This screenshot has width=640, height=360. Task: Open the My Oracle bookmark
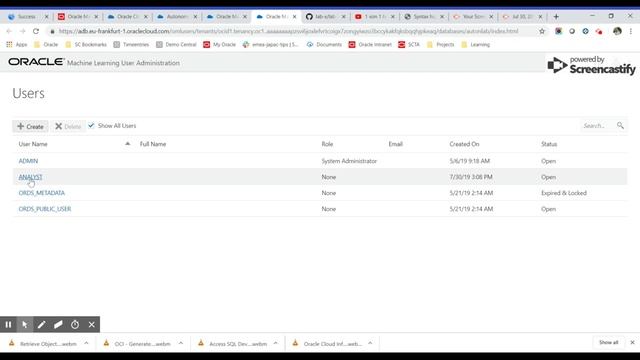[220, 44]
